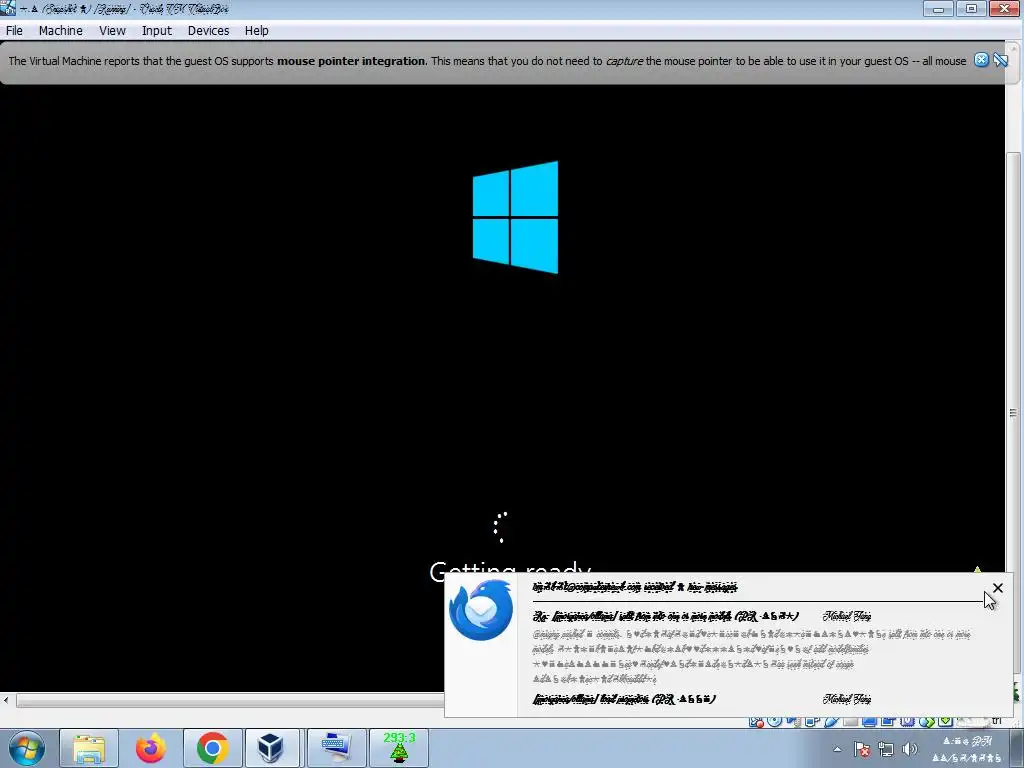Open the keyboard-monitor app on taskbar
1024x768 pixels.
(336, 748)
